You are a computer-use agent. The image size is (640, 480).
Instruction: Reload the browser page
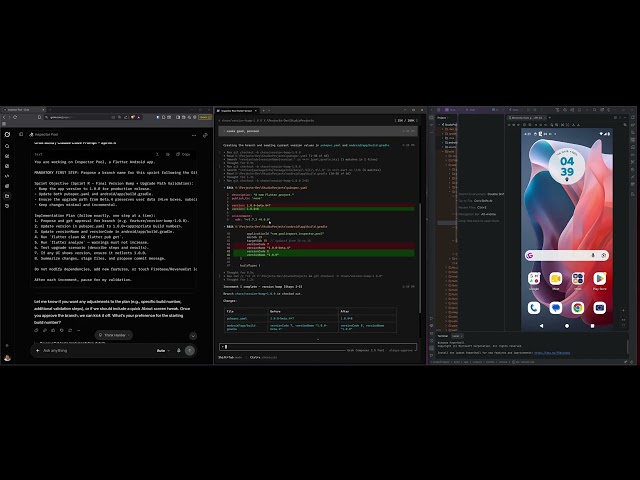point(15,117)
